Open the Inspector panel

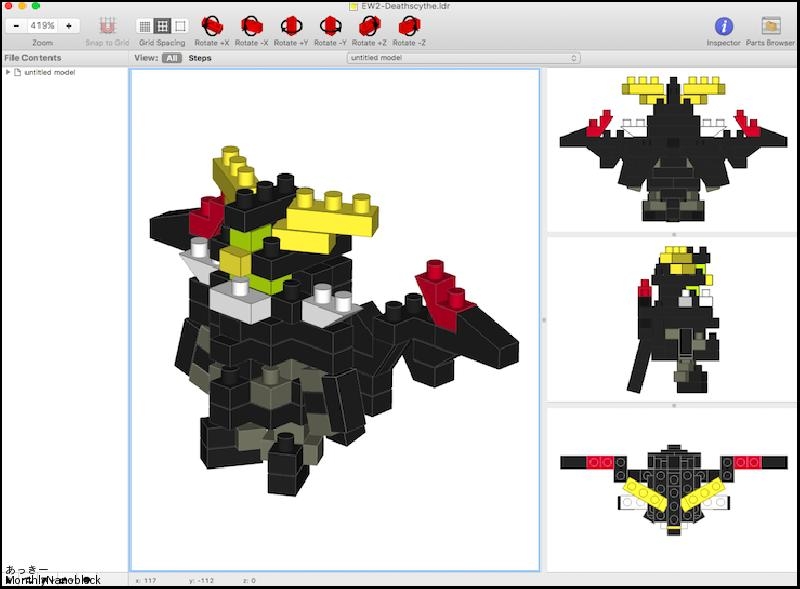point(723,26)
